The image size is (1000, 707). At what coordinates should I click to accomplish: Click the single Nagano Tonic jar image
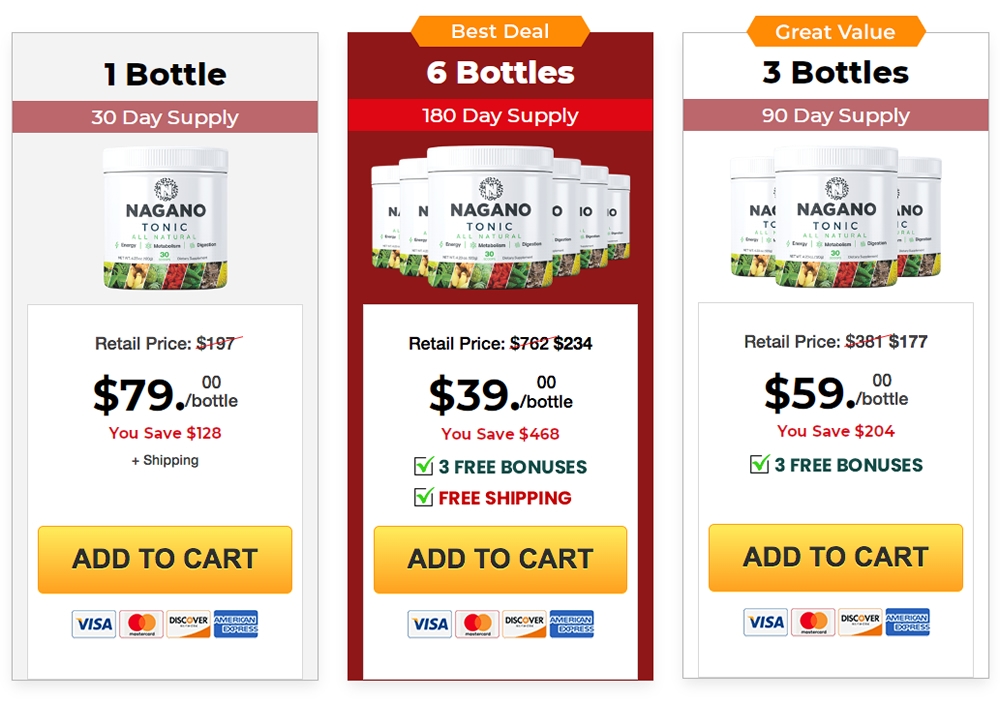[x=165, y=219]
